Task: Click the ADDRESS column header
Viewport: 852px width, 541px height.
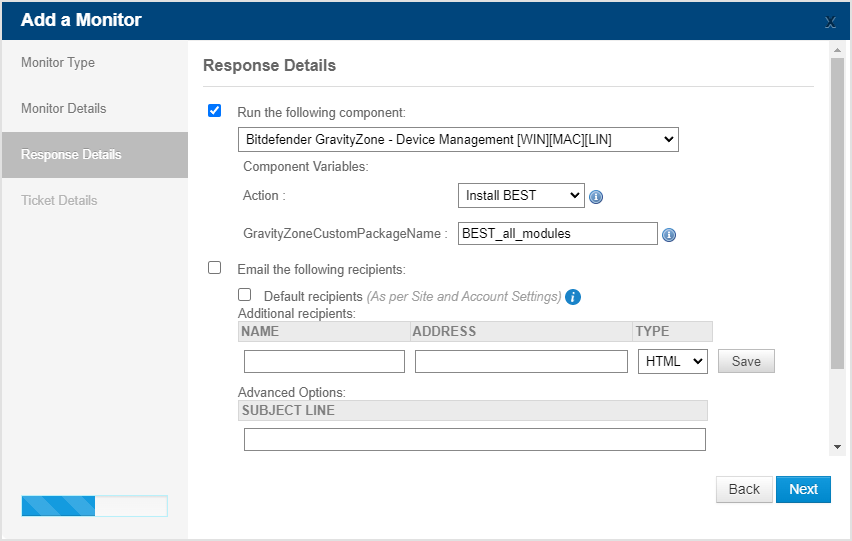Action: 521,331
